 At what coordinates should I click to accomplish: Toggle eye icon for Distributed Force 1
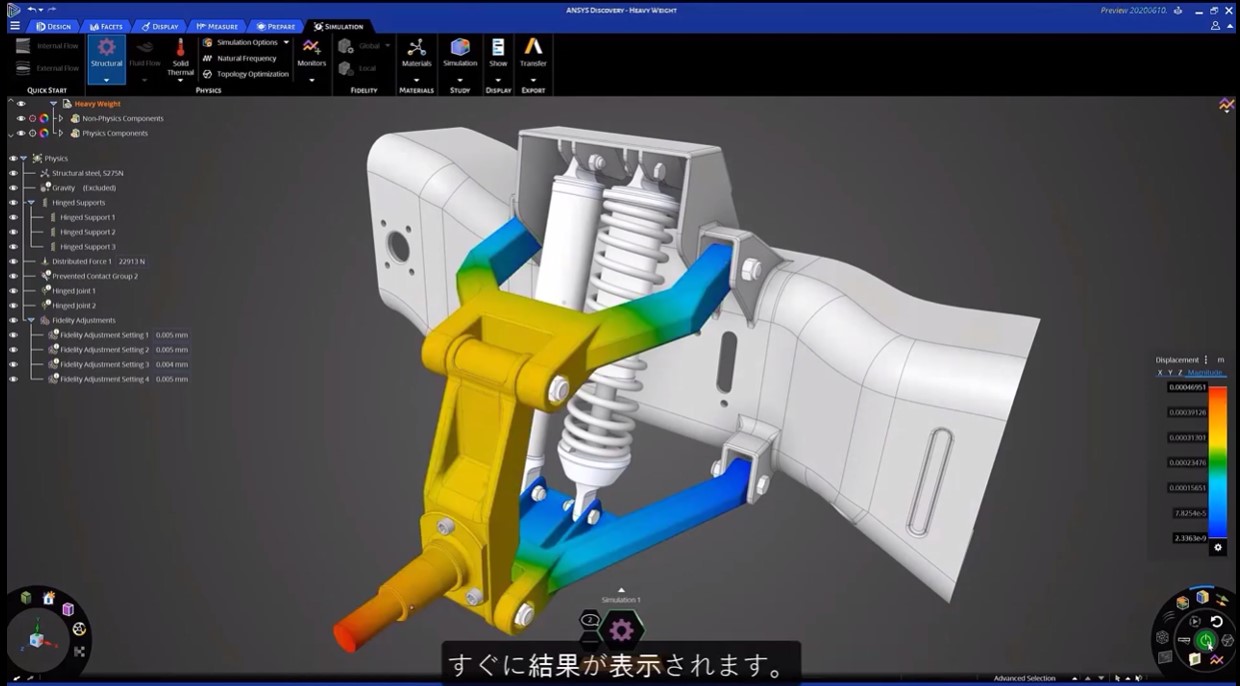[x=13, y=261]
